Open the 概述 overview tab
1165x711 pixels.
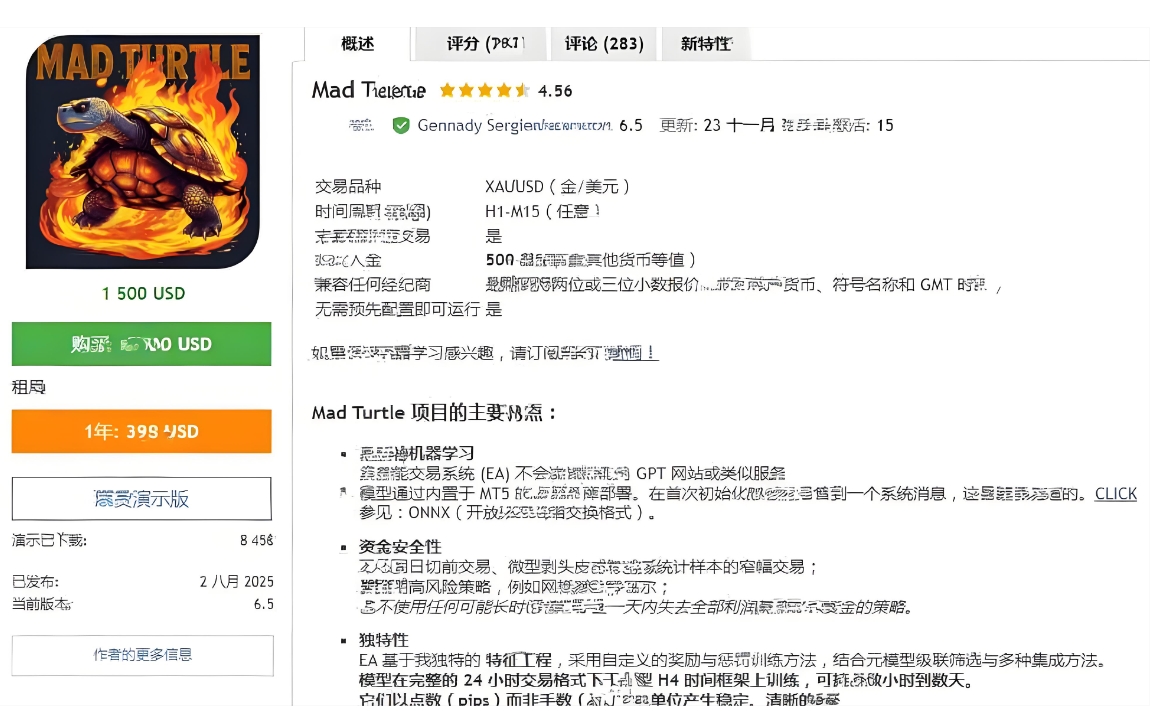(357, 44)
